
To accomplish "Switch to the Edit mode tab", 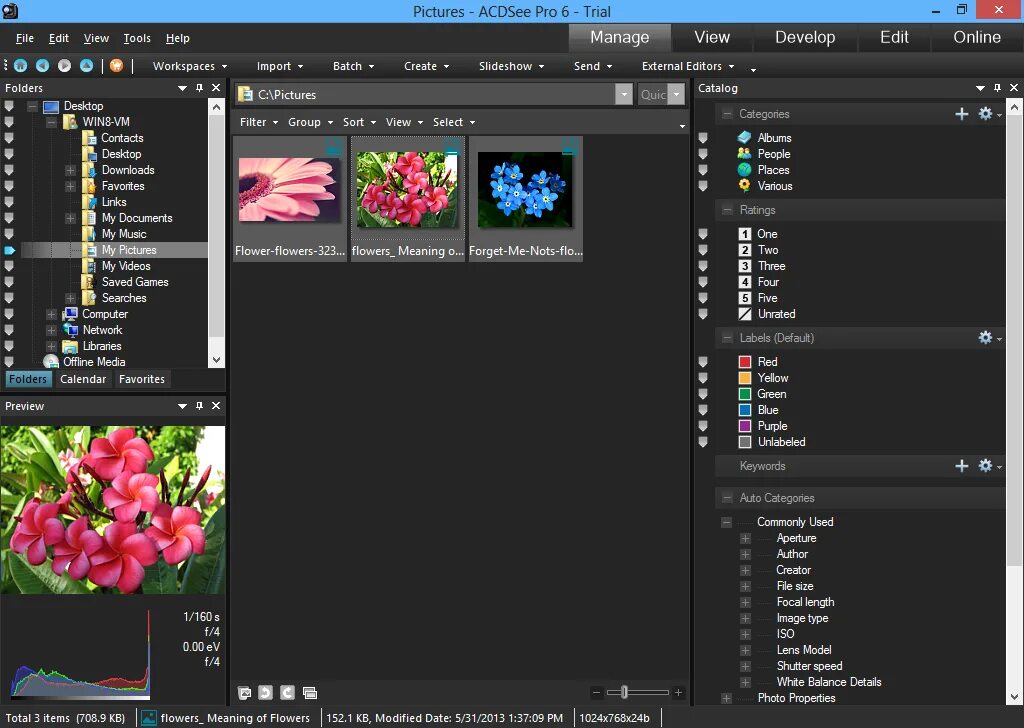I will pyautogui.click(x=894, y=37).
